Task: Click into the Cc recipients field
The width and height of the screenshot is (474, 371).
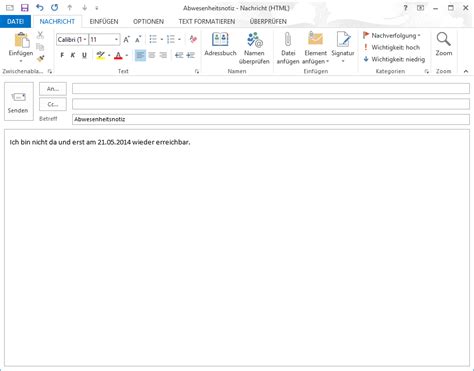Action: pyautogui.click(x=271, y=104)
